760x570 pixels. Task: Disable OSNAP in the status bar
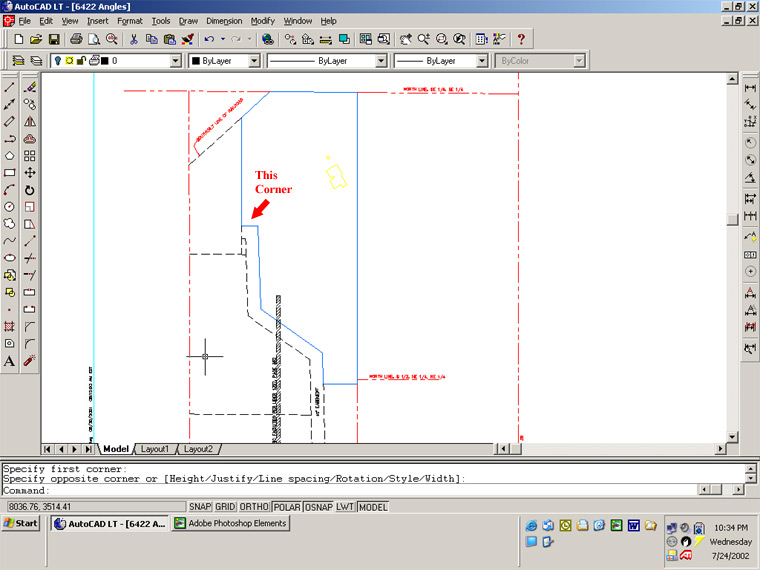pos(318,507)
